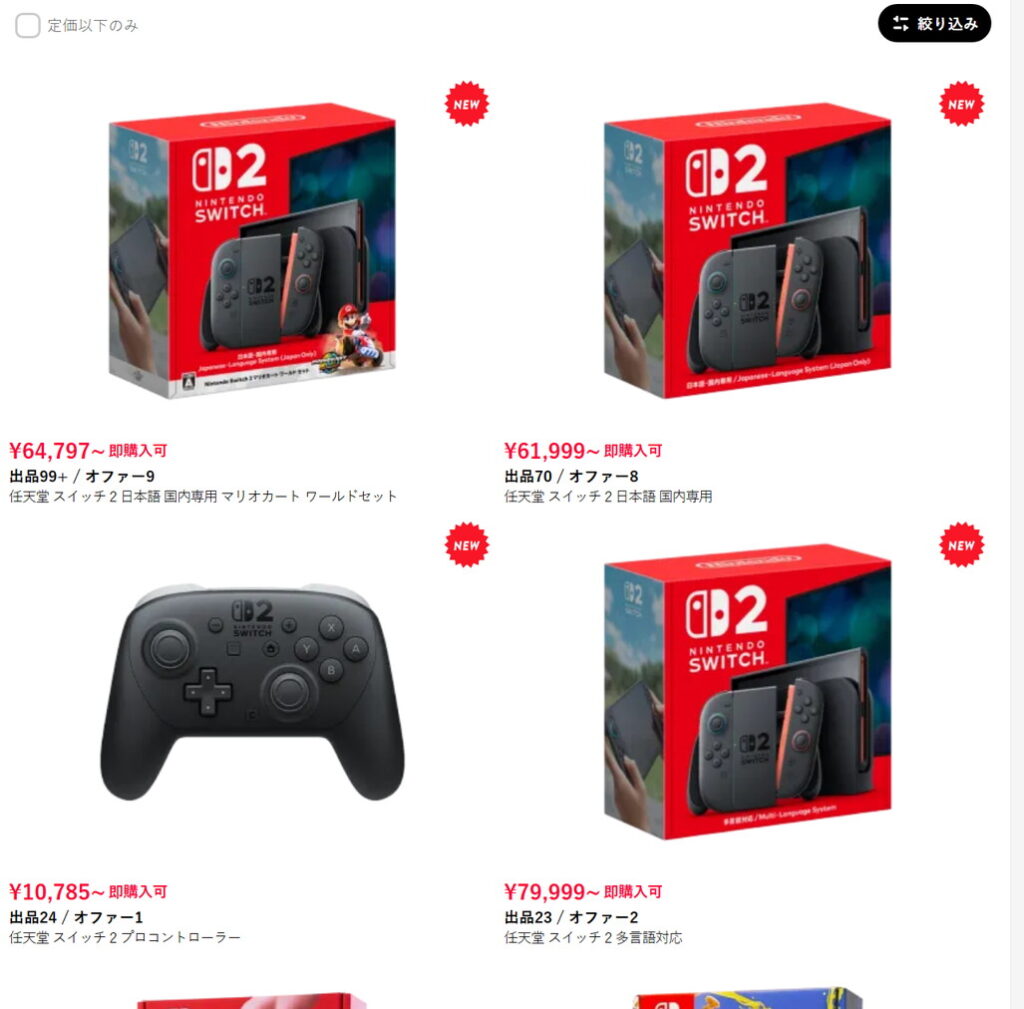Click NEW badge on multi-language Switch 2
The width and height of the screenshot is (1024, 1009).
coord(961,545)
